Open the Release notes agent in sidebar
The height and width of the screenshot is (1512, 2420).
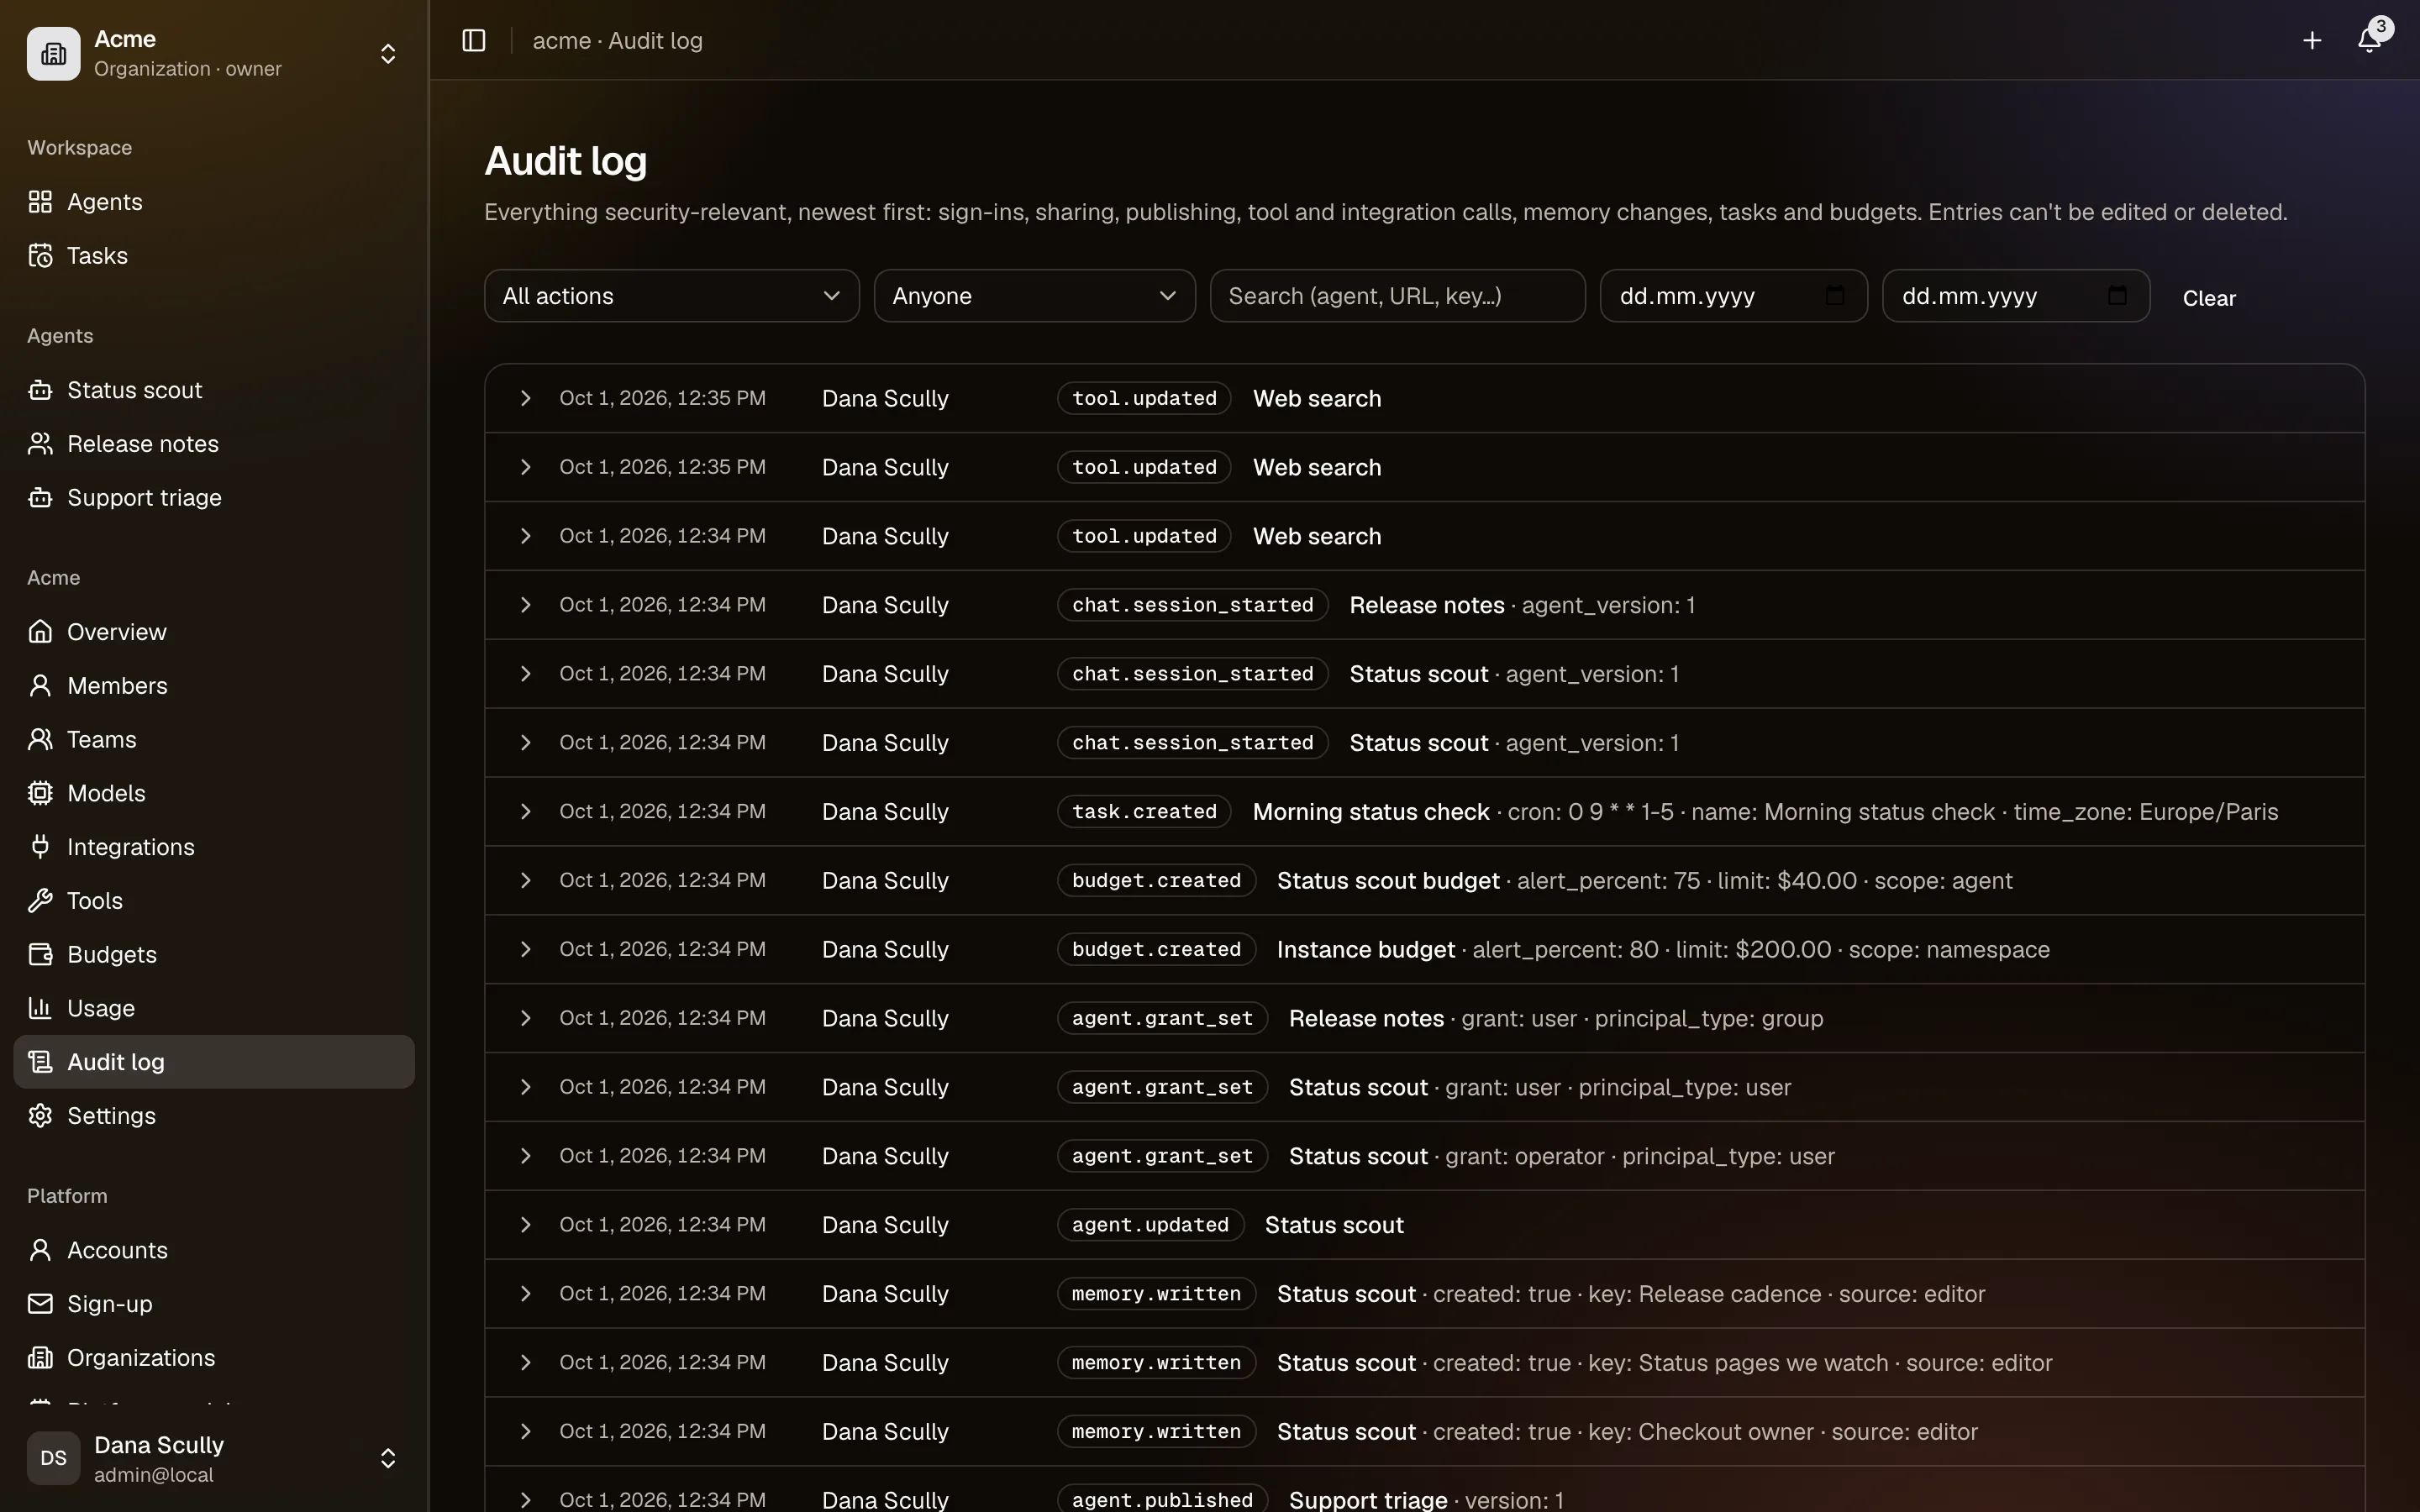point(214,444)
